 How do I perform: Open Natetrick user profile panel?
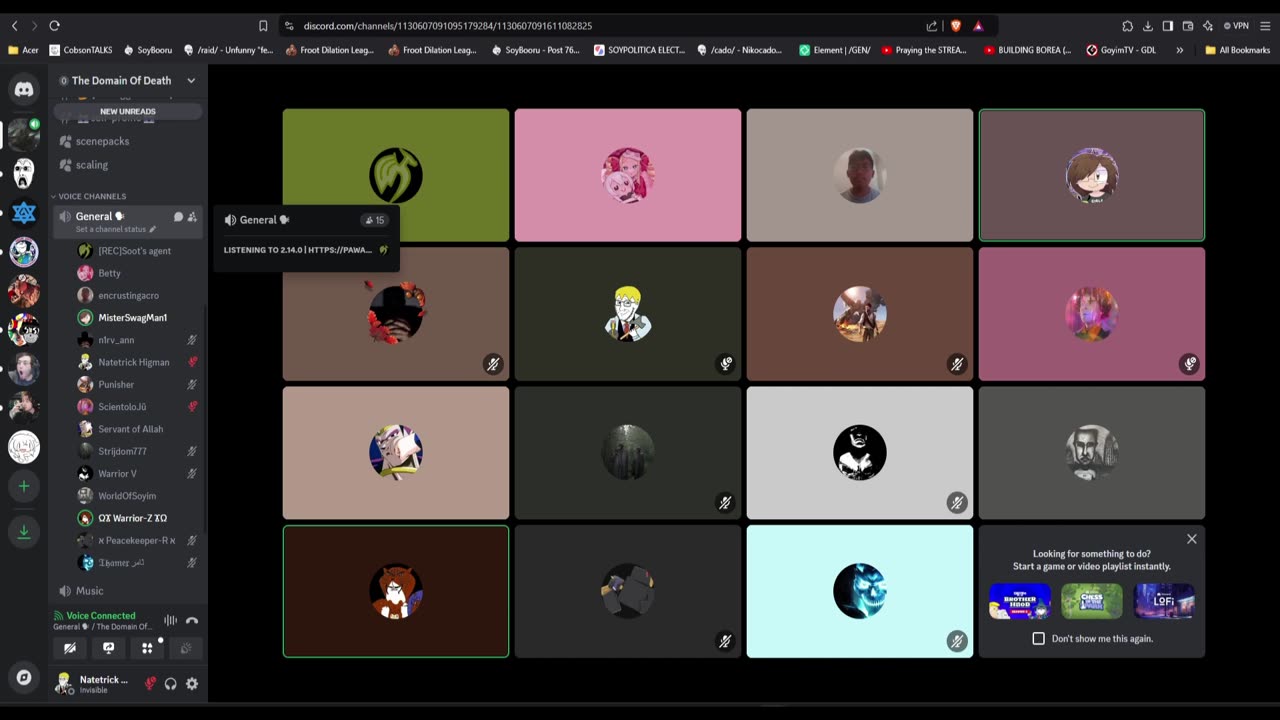coord(95,684)
